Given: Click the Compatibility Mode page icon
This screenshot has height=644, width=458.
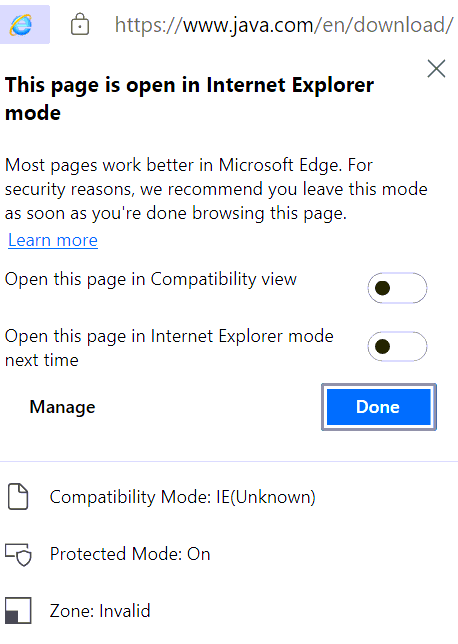Looking at the screenshot, I should pyautogui.click(x=18, y=497).
